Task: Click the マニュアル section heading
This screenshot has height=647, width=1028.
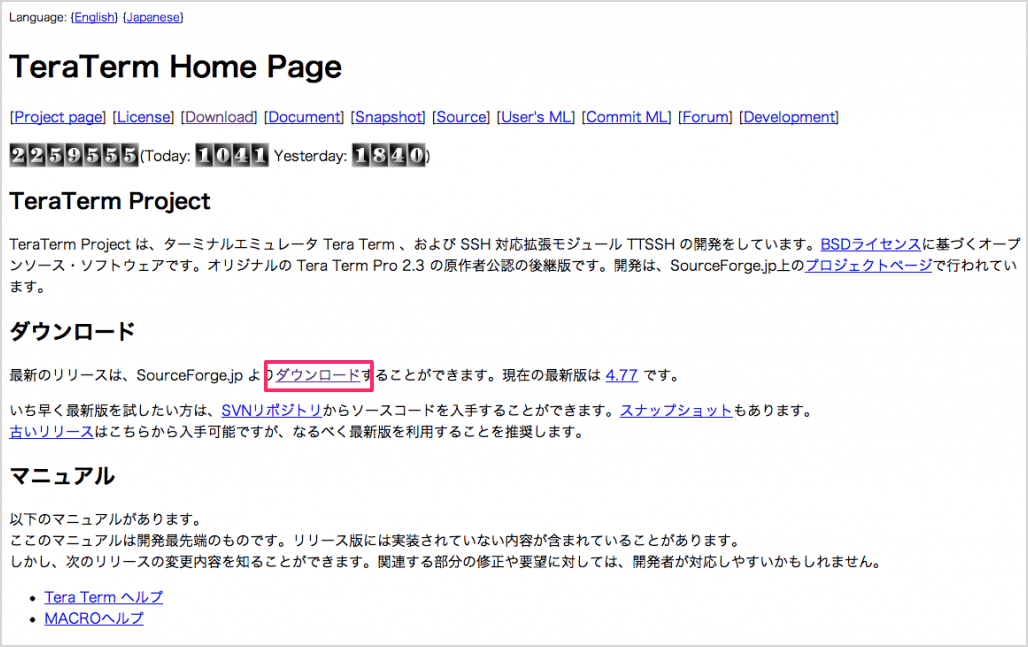Action: click(x=62, y=476)
